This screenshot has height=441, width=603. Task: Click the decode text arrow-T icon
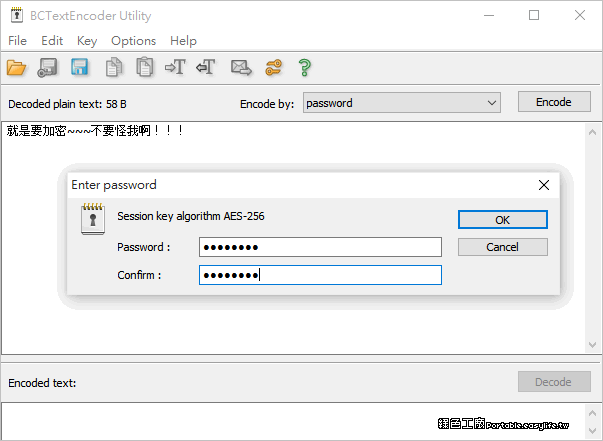pyautogui.click(x=206, y=68)
